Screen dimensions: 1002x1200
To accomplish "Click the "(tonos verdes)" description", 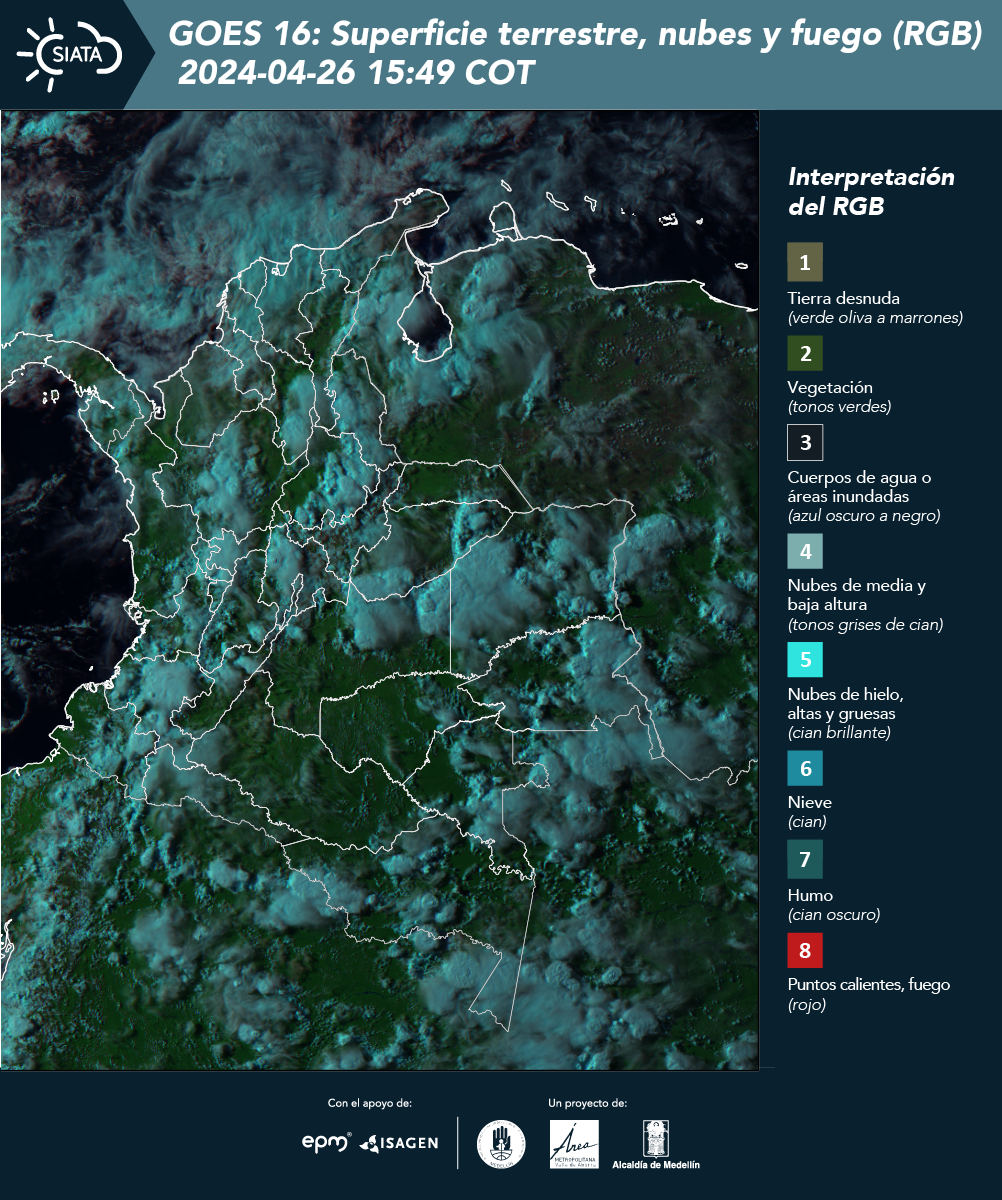I will click(x=839, y=407).
